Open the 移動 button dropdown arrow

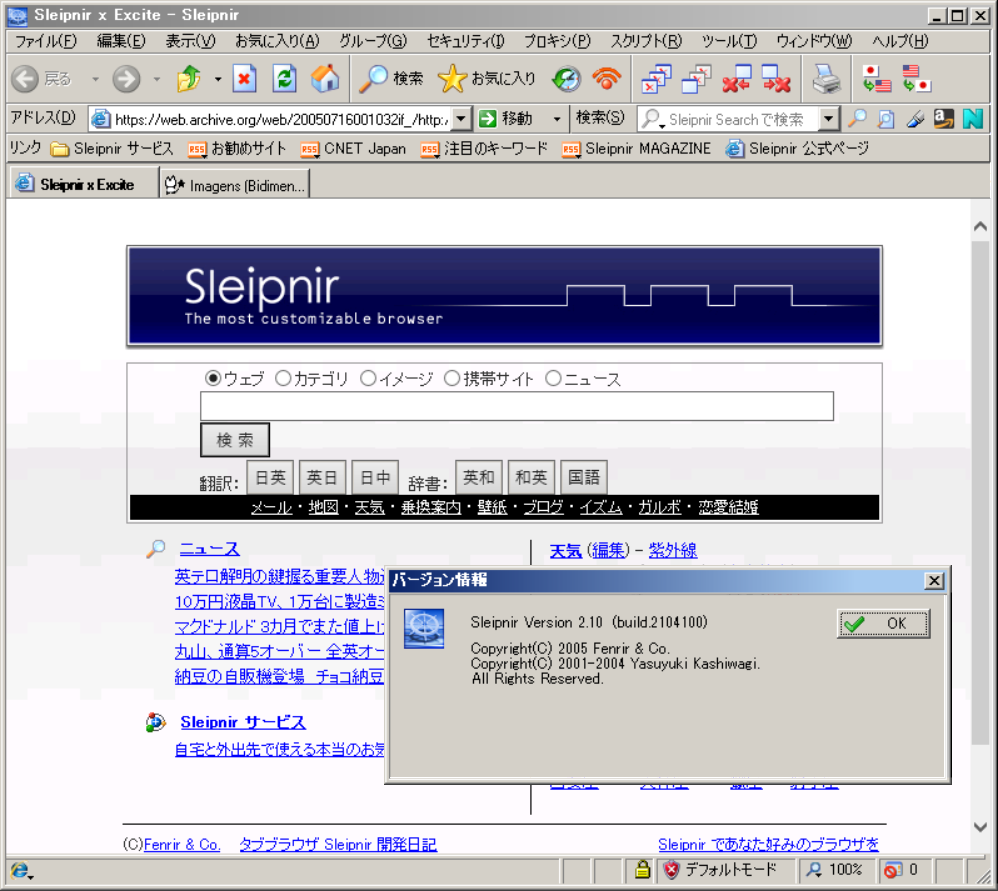coord(557,119)
